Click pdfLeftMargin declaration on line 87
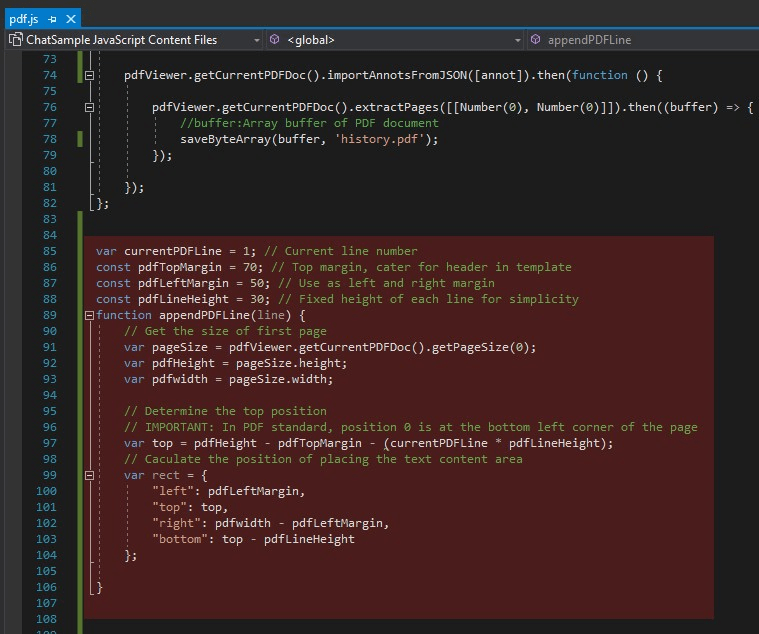Image resolution: width=759 pixels, height=634 pixels. [183, 283]
